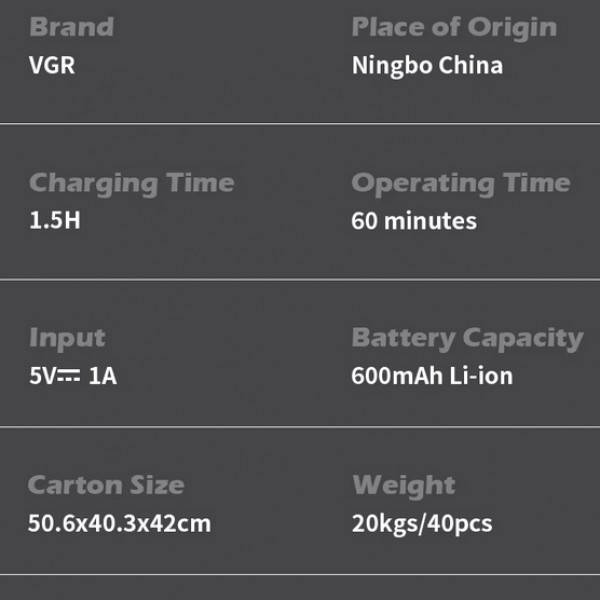Click the Battery Capacity heading
Screen dimensions: 600x600
tap(468, 339)
